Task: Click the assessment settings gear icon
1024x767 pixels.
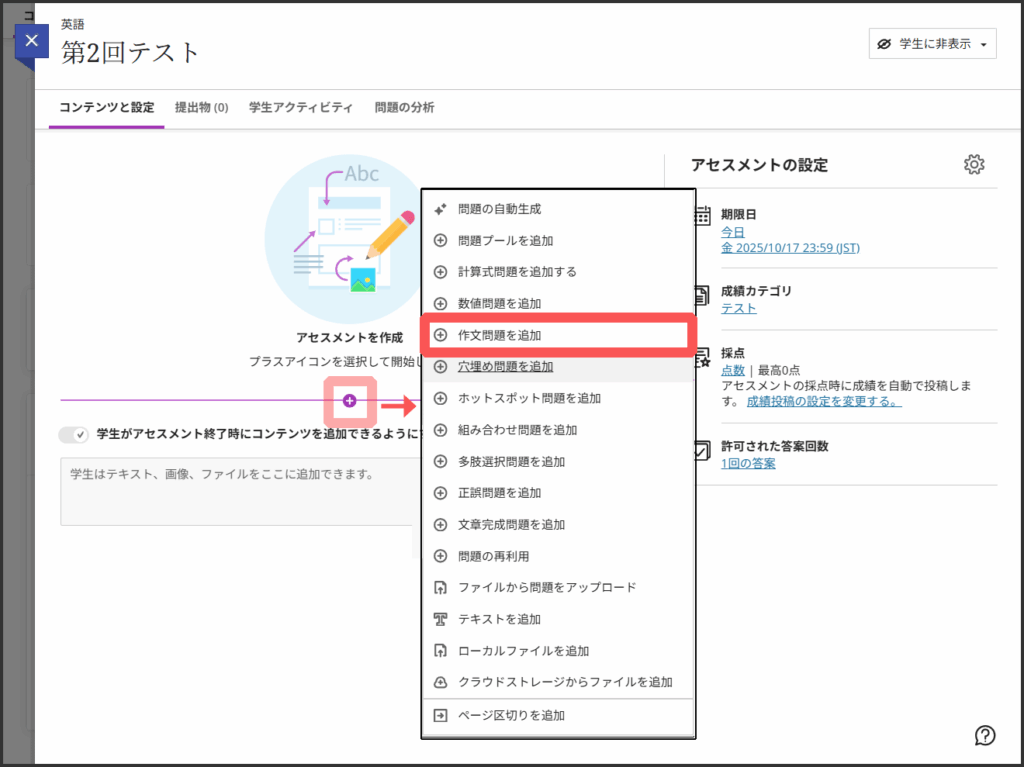Action: point(974,165)
